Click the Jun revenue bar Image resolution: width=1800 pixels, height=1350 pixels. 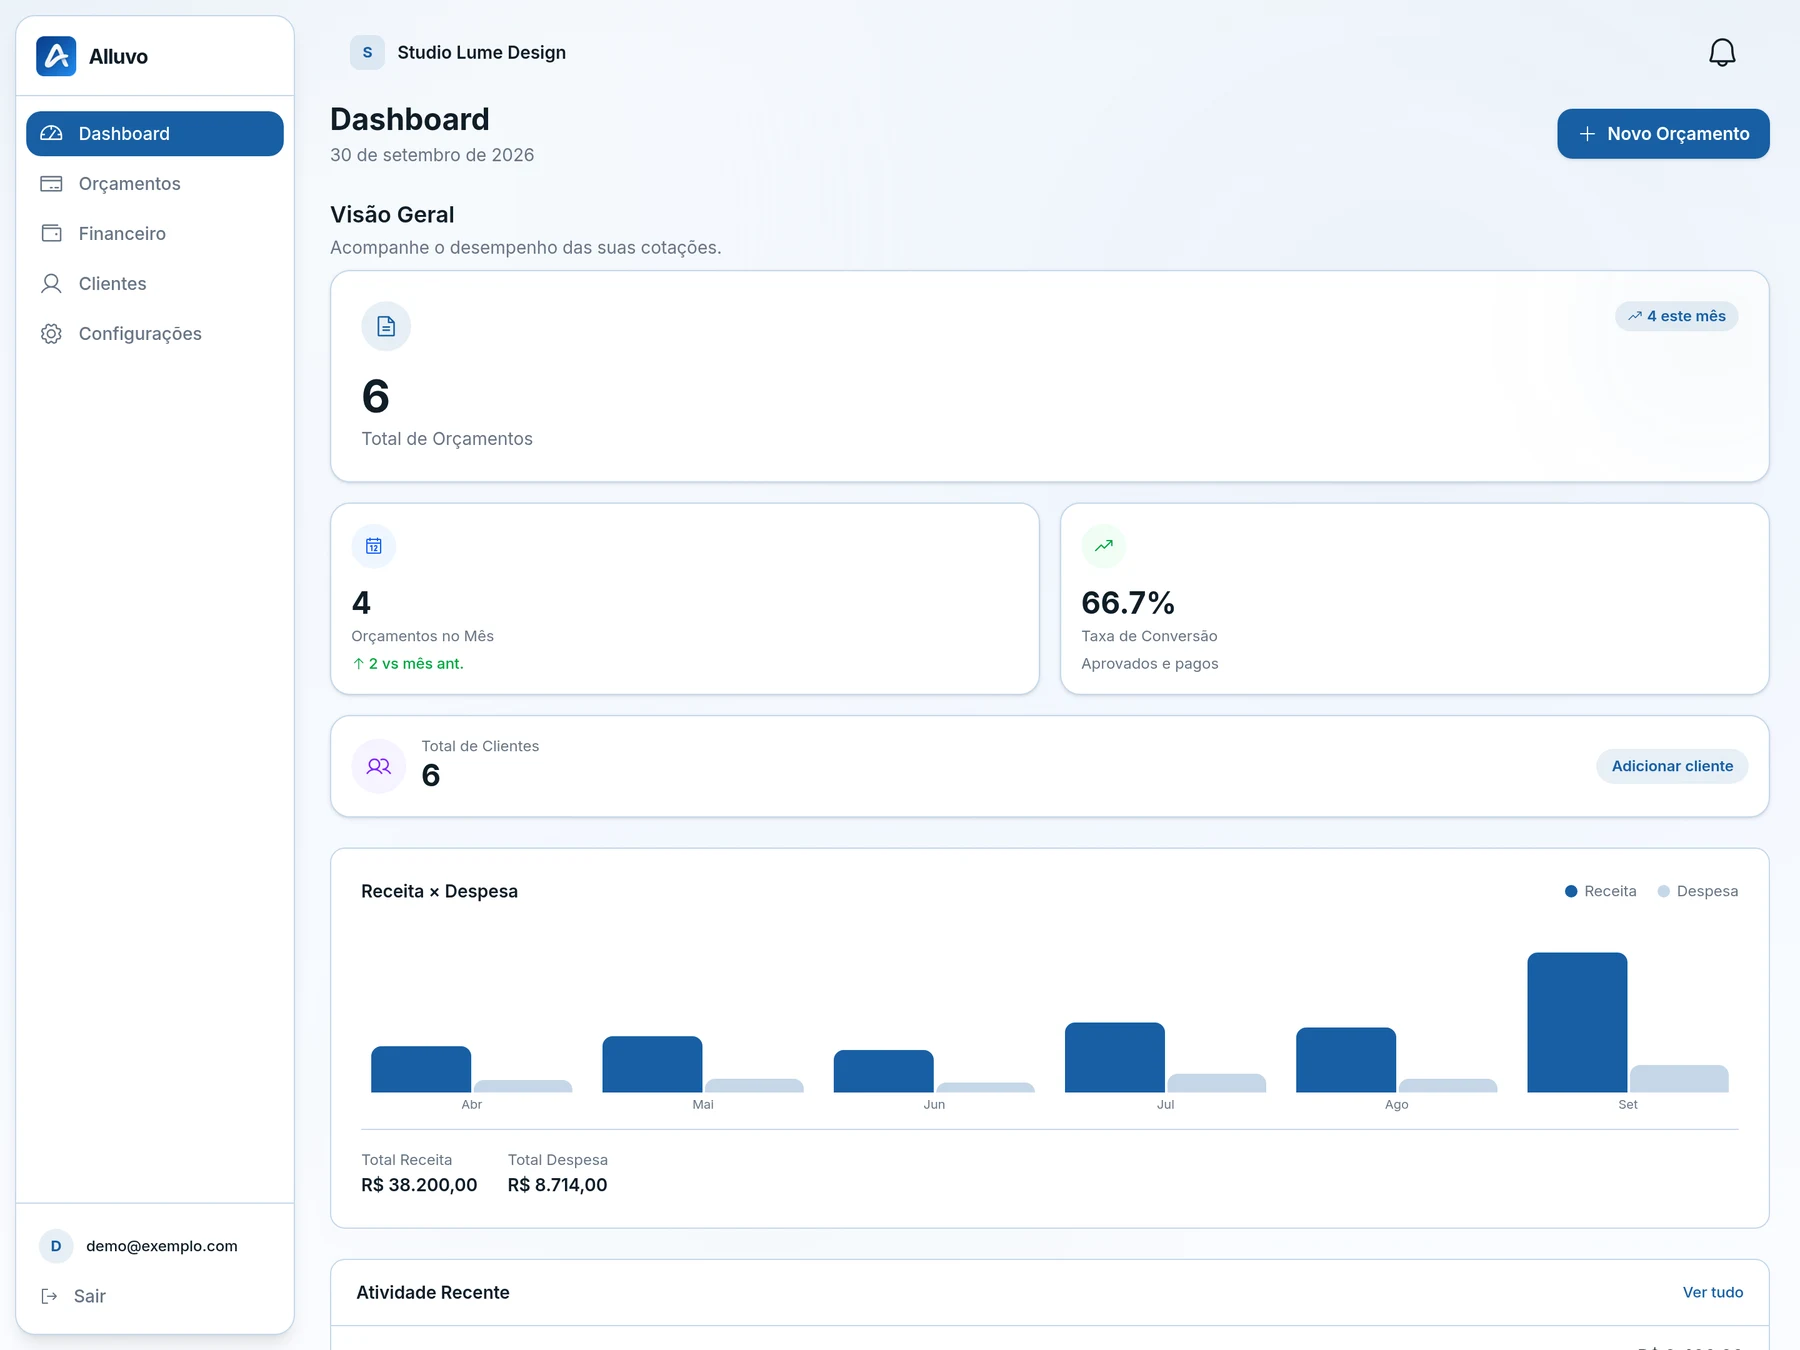coord(884,1071)
